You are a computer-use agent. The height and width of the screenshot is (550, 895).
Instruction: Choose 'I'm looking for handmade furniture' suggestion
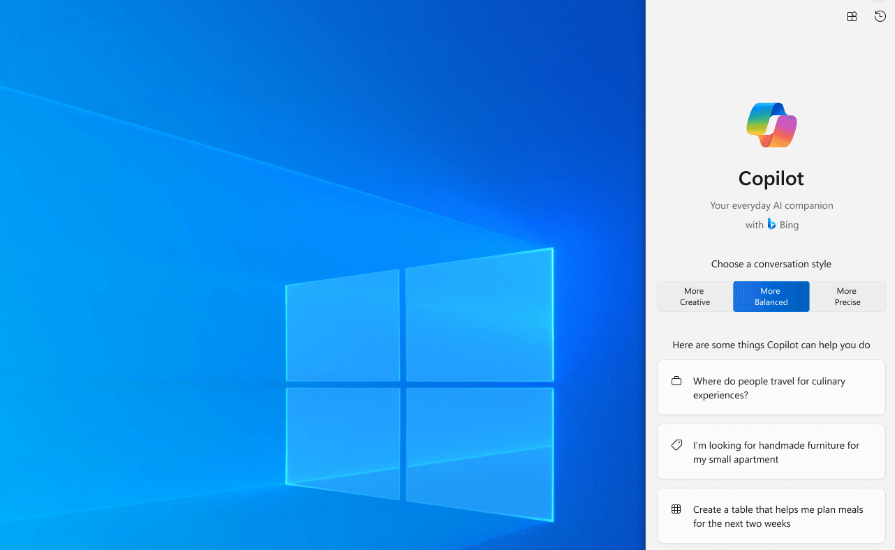[771, 452]
